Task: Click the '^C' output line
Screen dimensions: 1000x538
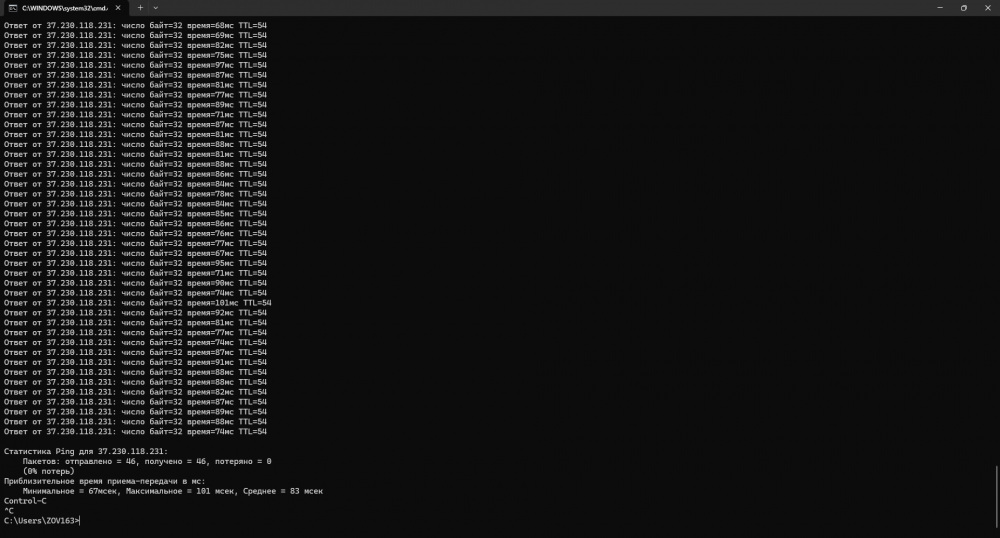Action: pyautogui.click(x=9, y=511)
